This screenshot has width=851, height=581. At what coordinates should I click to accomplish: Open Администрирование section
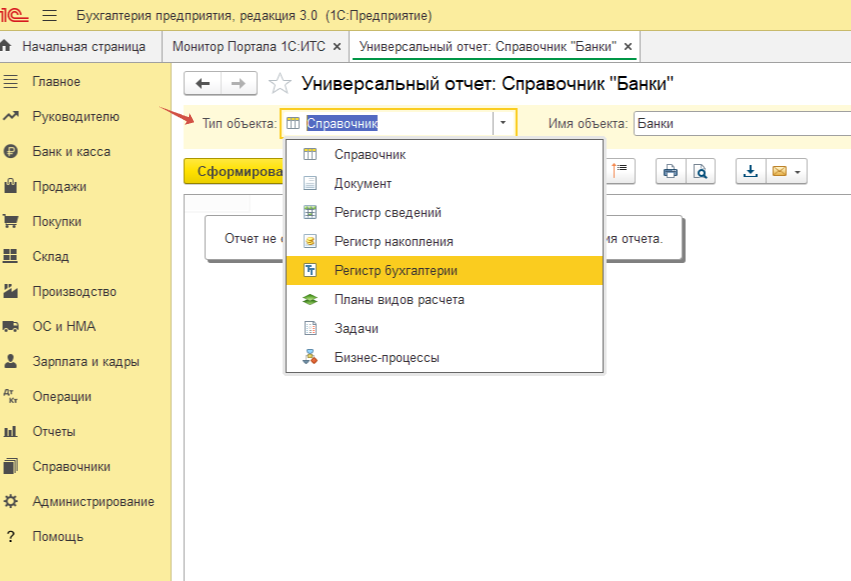[x=86, y=501]
